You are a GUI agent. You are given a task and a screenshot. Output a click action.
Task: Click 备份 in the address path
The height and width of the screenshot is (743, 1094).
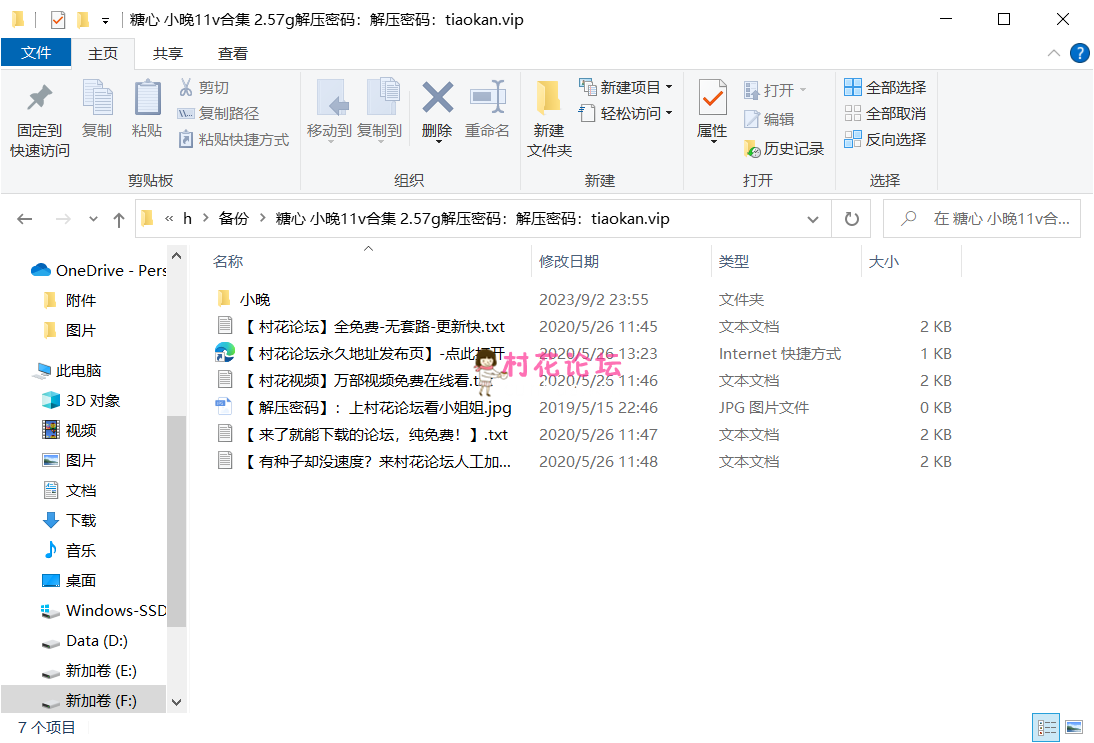pos(234,218)
